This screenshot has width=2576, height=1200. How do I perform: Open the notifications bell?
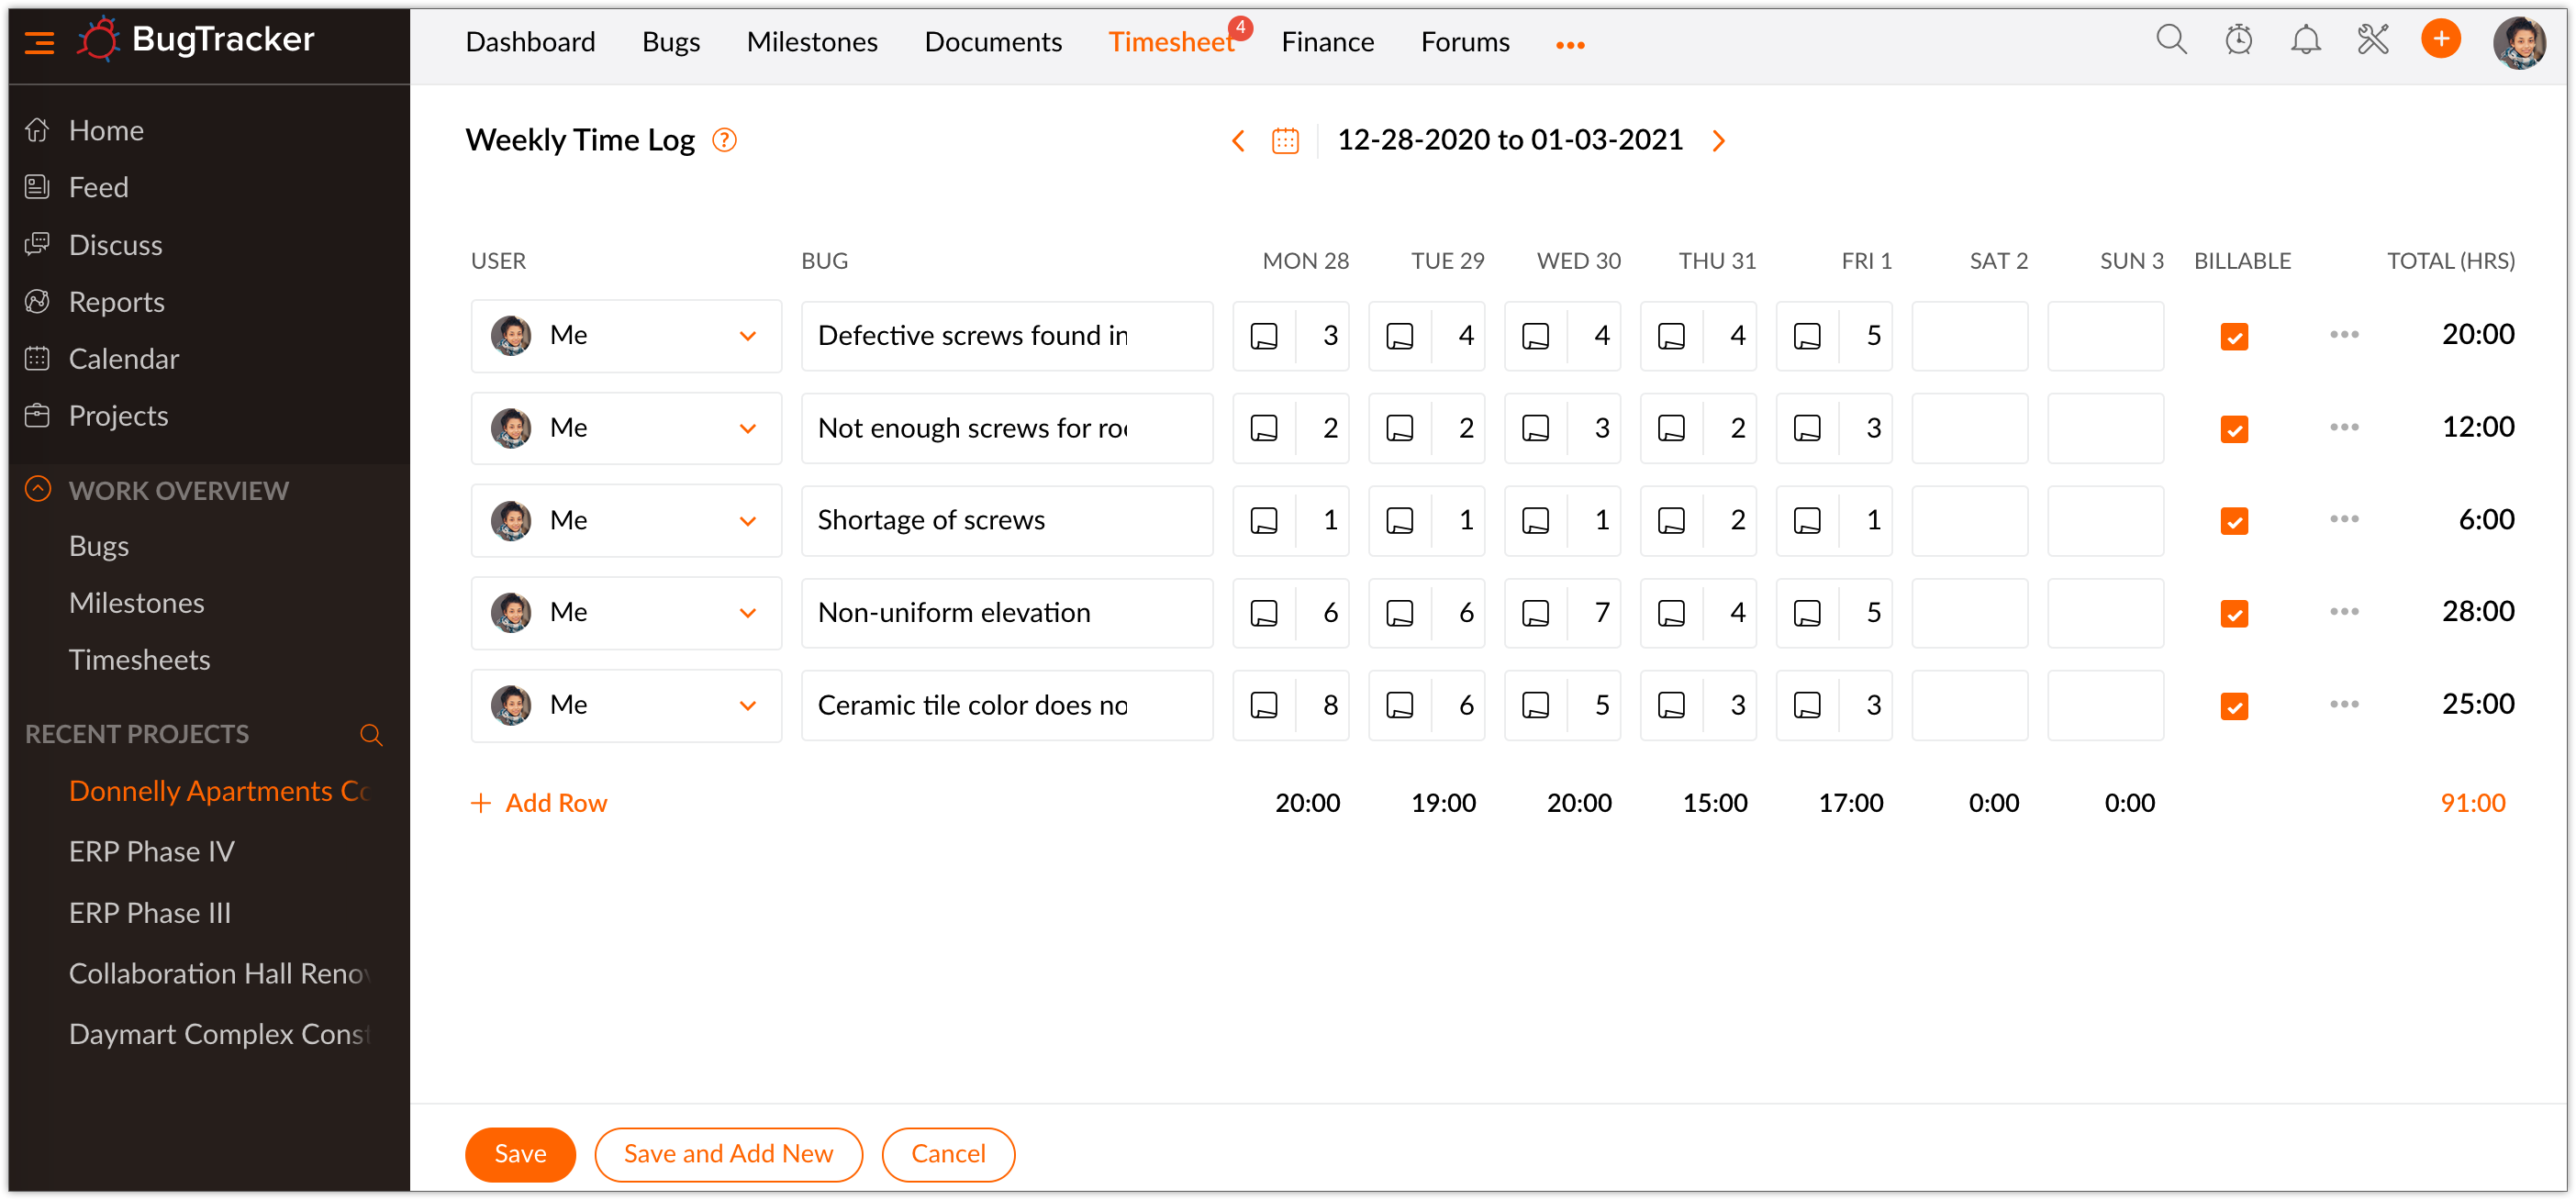click(2305, 40)
